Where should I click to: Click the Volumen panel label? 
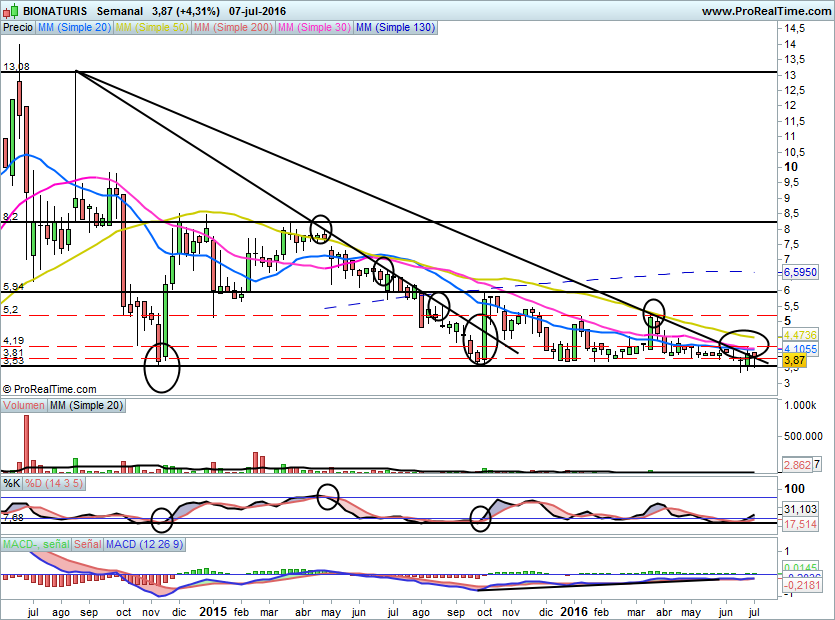24,406
